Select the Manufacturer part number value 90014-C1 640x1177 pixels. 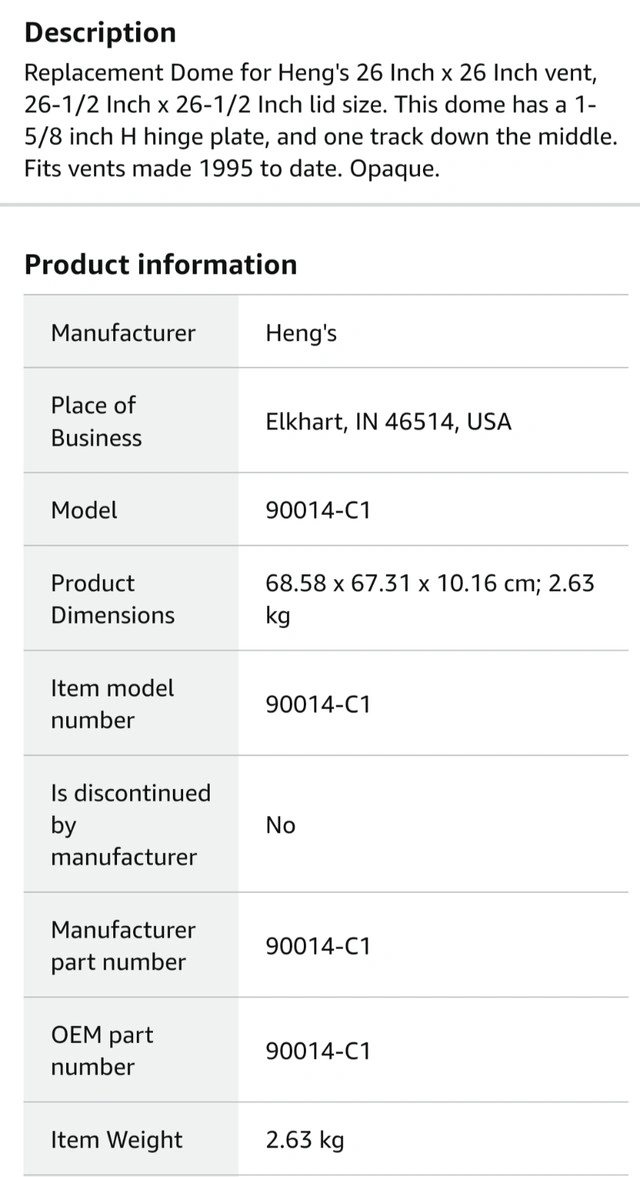pyautogui.click(x=318, y=946)
